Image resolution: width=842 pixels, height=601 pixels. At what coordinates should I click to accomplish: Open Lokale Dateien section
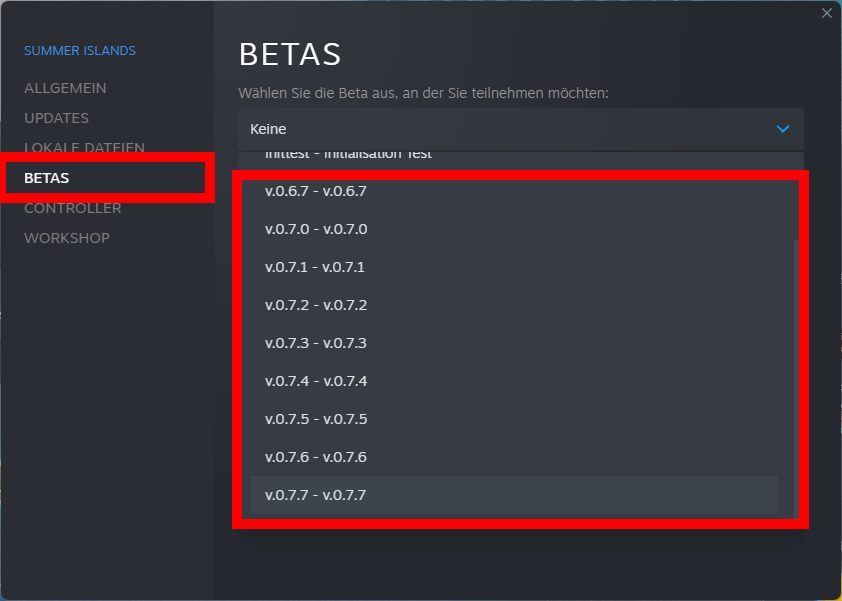84,147
